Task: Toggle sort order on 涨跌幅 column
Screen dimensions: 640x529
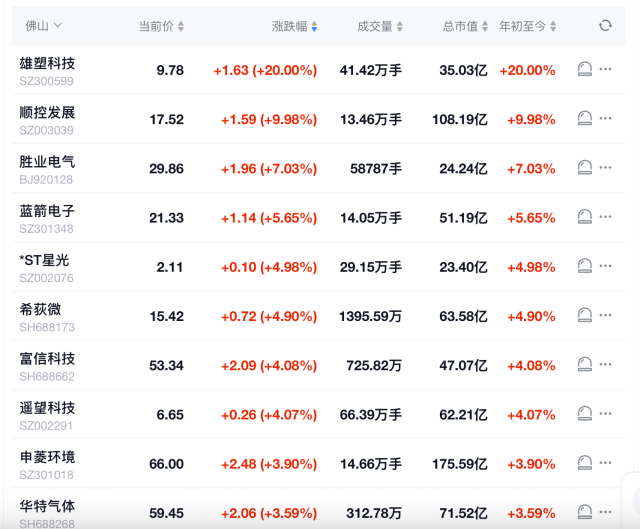Action: point(295,26)
